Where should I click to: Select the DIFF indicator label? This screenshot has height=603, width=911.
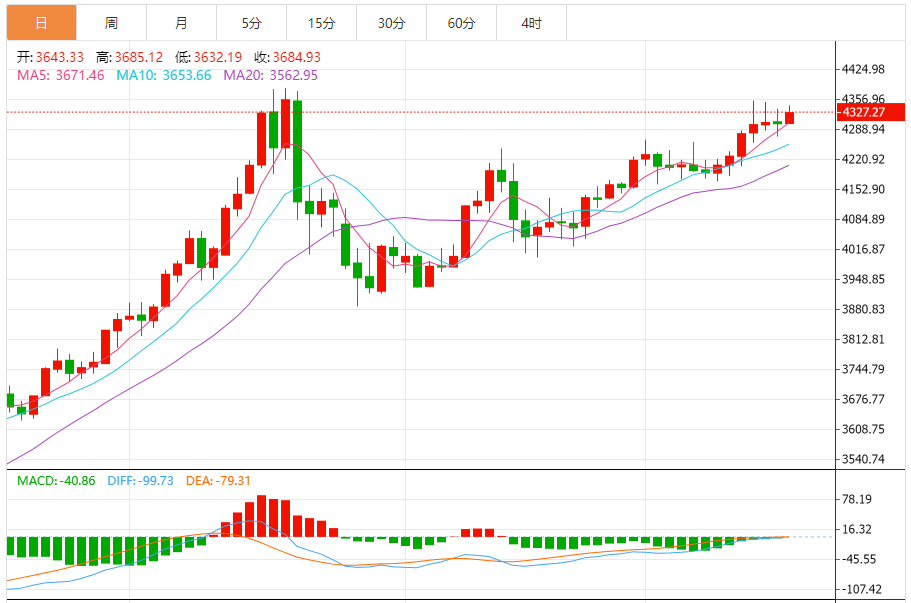139,481
